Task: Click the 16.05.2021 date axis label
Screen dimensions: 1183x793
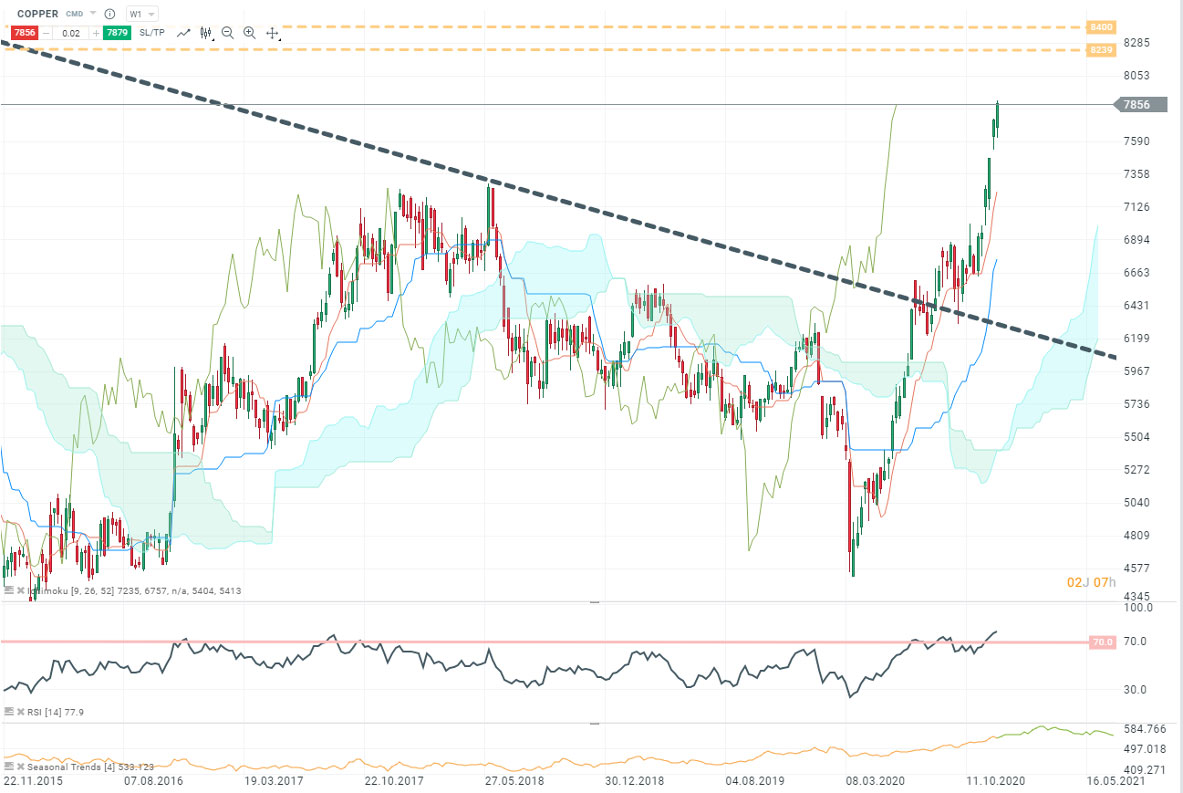Action: click(x=1116, y=781)
